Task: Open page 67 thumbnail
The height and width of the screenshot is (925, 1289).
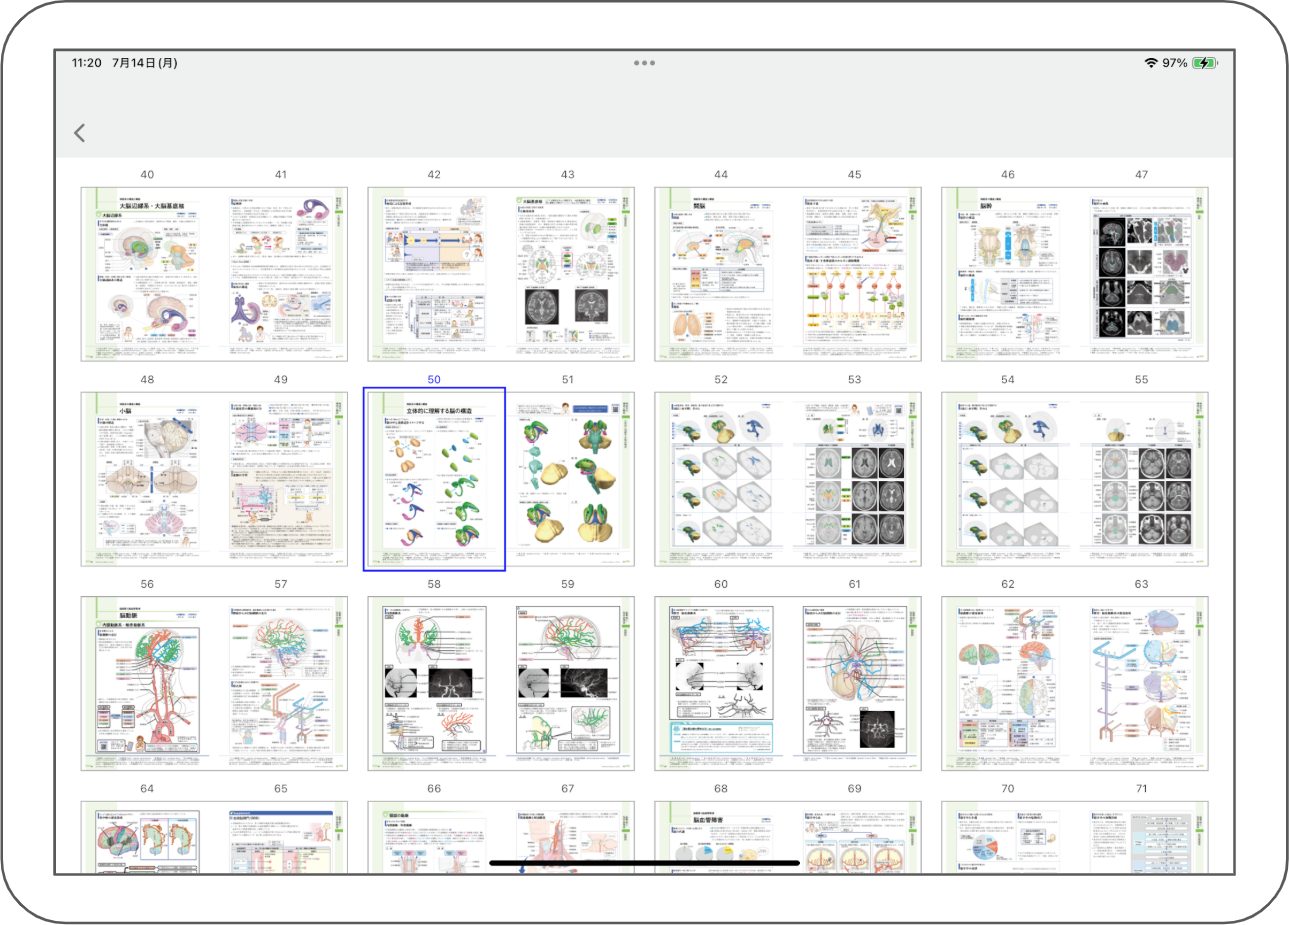Action: [x=568, y=838]
